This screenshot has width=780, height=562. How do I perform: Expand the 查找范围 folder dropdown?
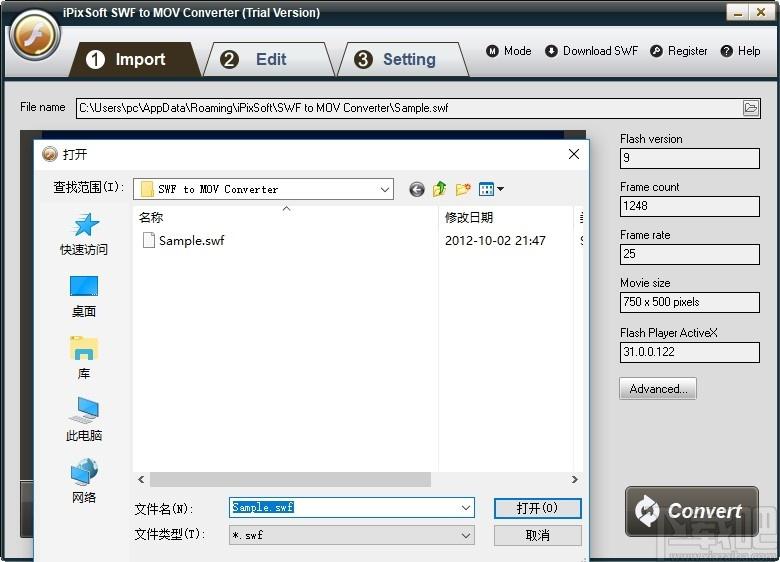(384, 189)
